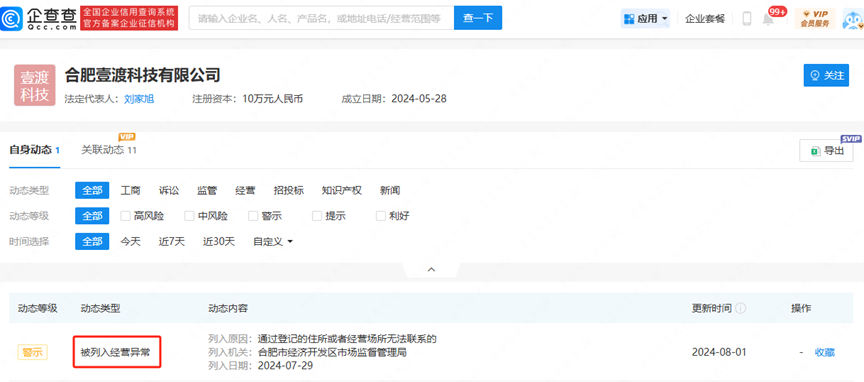Image resolution: width=864 pixels, height=382 pixels.
Task: Click the 壹渡科技 company logo thumbnail
Action: pos(35,85)
